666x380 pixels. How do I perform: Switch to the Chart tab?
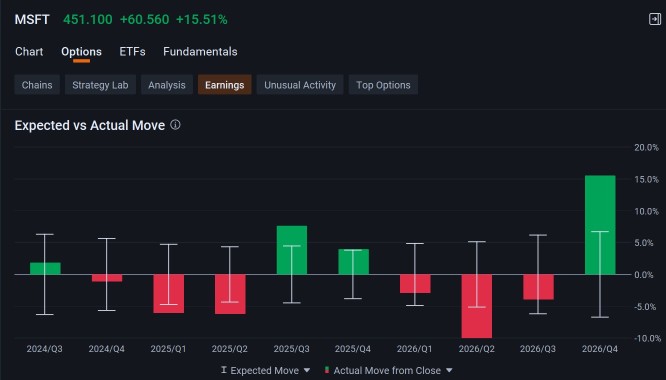pos(29,52)
